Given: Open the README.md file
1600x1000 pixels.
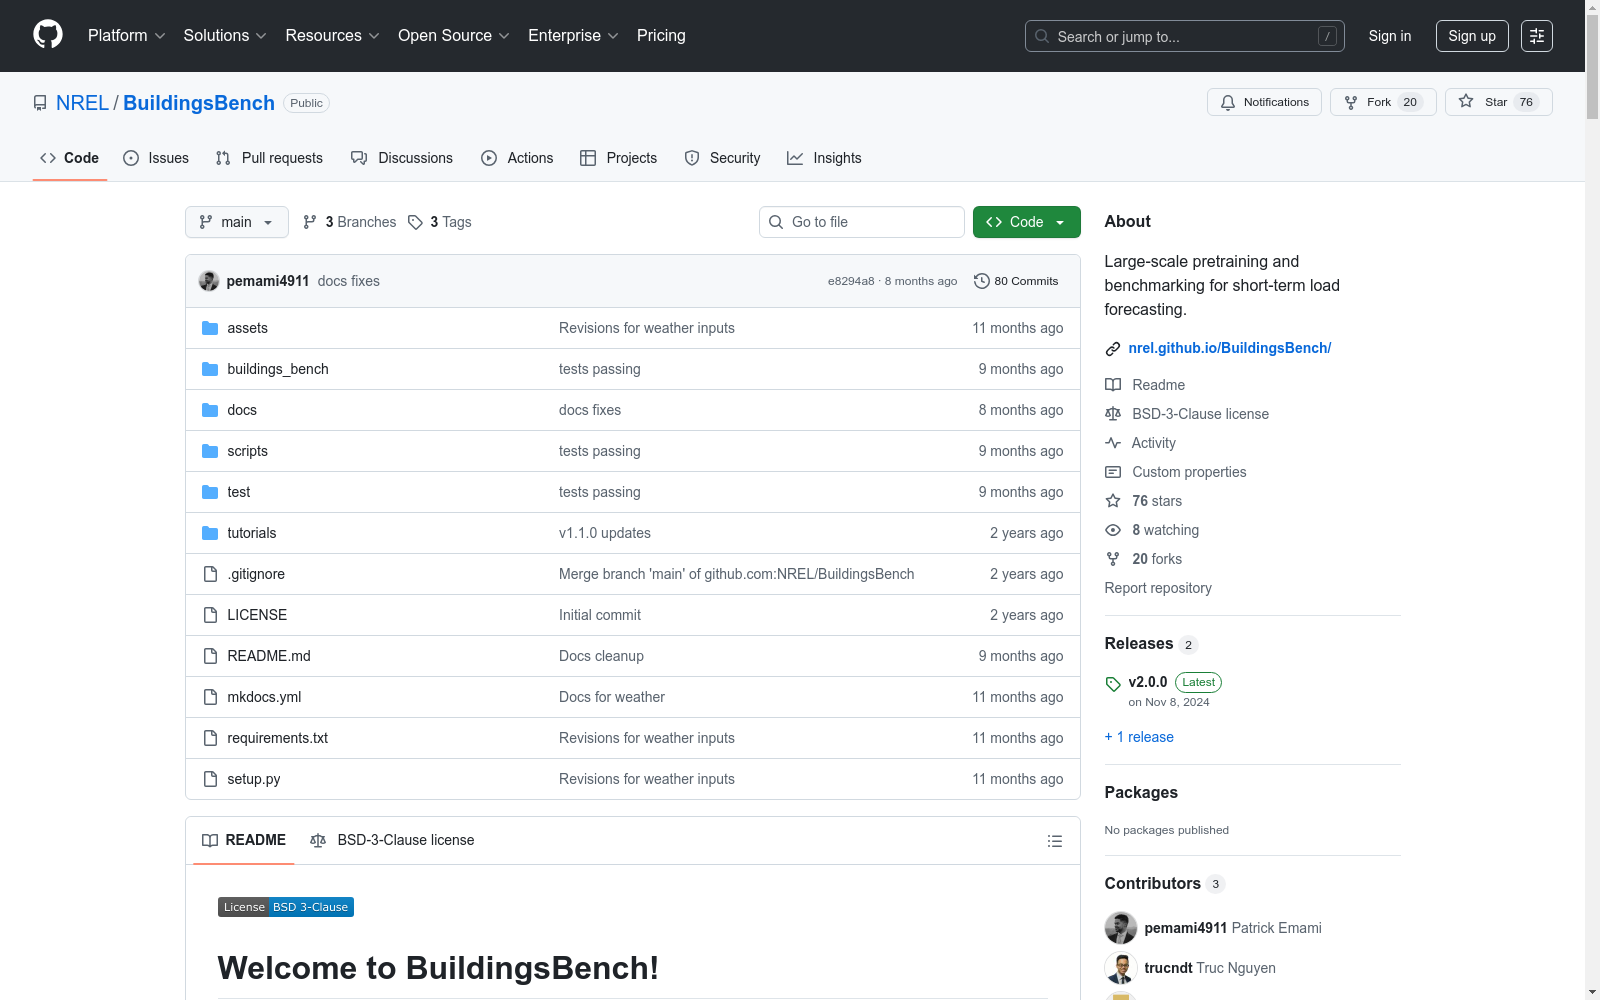Looking at the screenshot, I should (269, 656).
